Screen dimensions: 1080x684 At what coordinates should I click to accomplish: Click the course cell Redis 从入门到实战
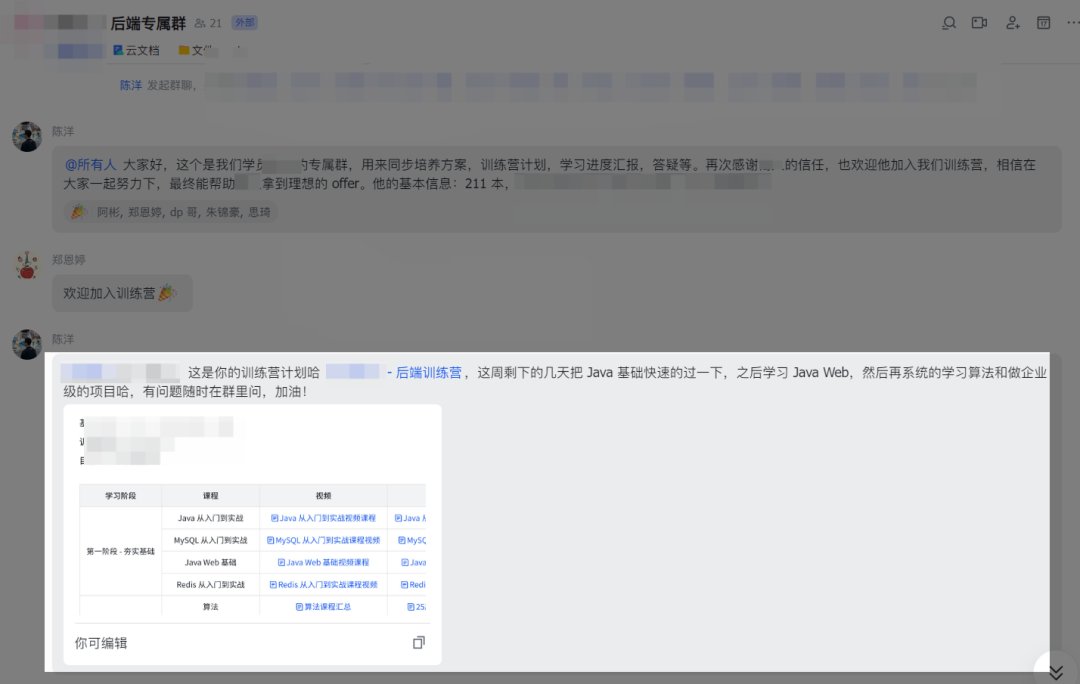211,584
